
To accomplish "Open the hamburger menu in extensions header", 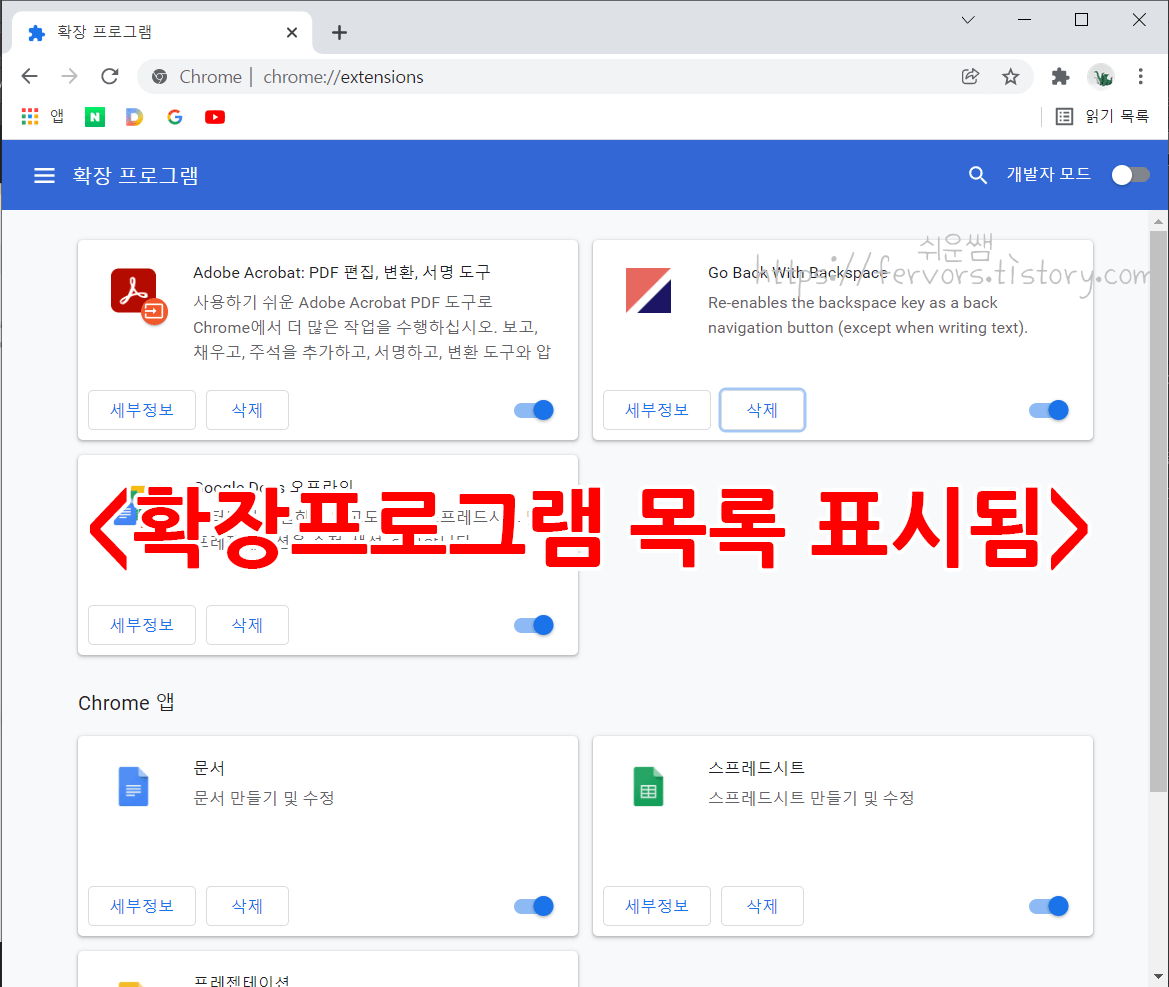I will click(45, 175).
